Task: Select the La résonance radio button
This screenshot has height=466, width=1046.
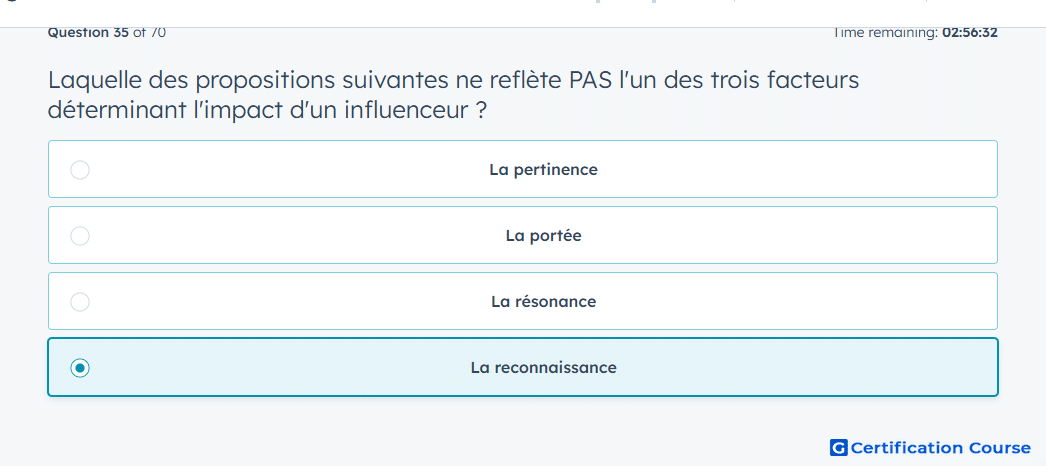Action: coord(80,302)
